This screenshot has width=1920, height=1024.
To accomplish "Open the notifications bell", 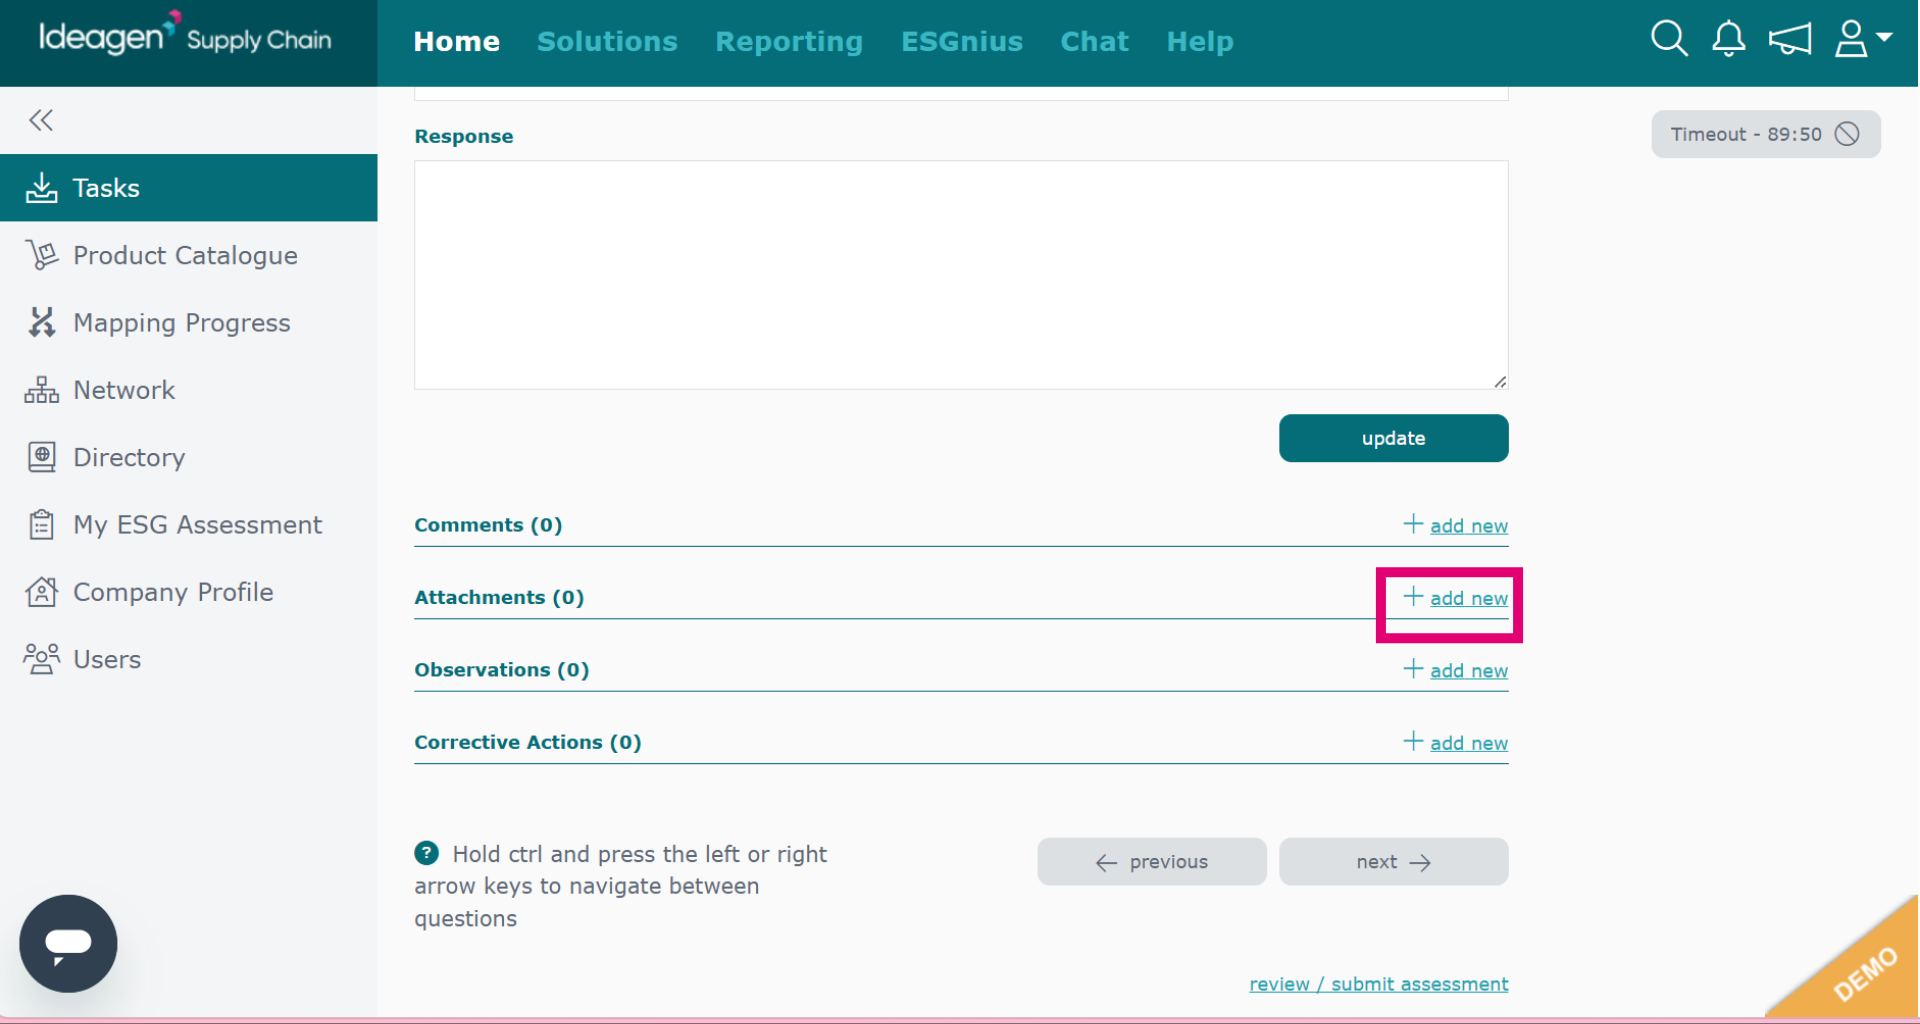I will [1728, 39].
